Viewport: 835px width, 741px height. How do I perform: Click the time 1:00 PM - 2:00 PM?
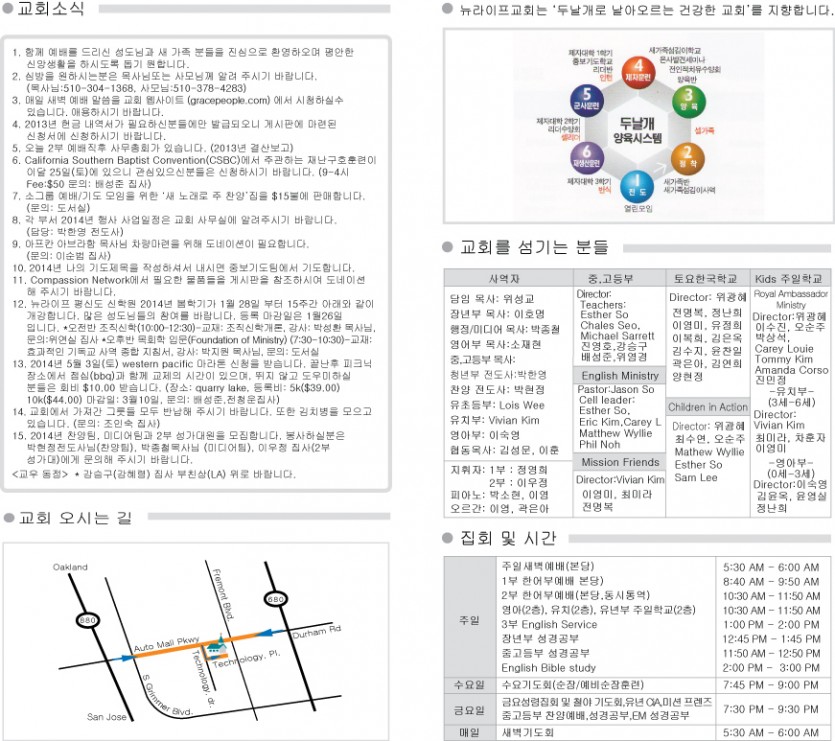coord(771,624)
